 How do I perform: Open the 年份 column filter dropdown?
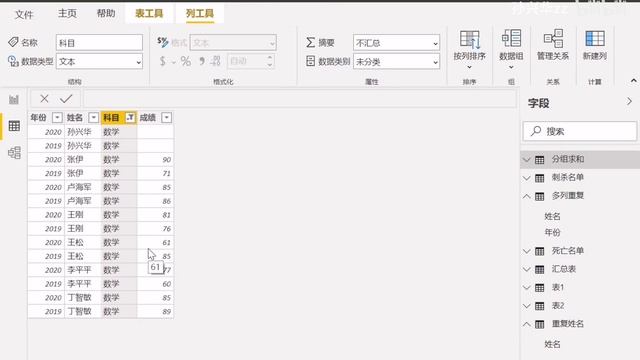(57, 118)
